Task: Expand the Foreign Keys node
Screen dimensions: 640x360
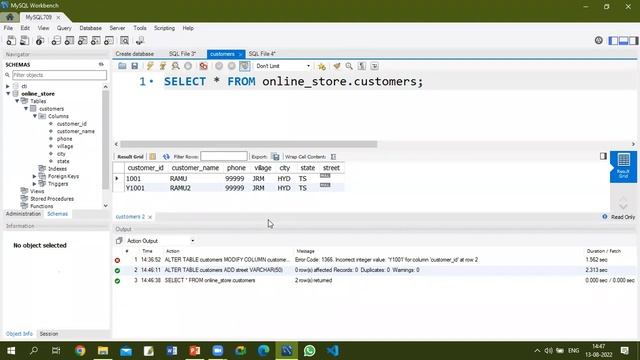Action: tap(35, 176)
